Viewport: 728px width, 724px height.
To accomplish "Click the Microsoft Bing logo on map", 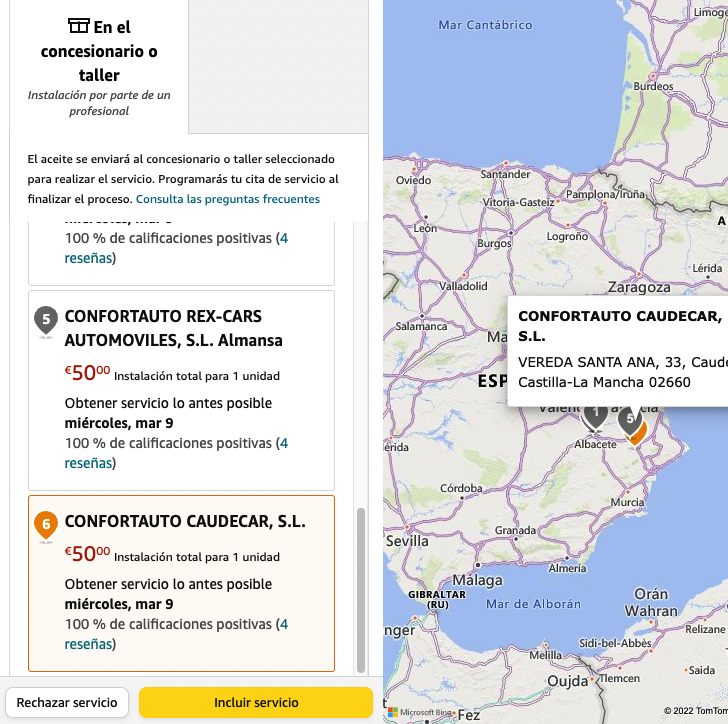I will pos(419,713).
